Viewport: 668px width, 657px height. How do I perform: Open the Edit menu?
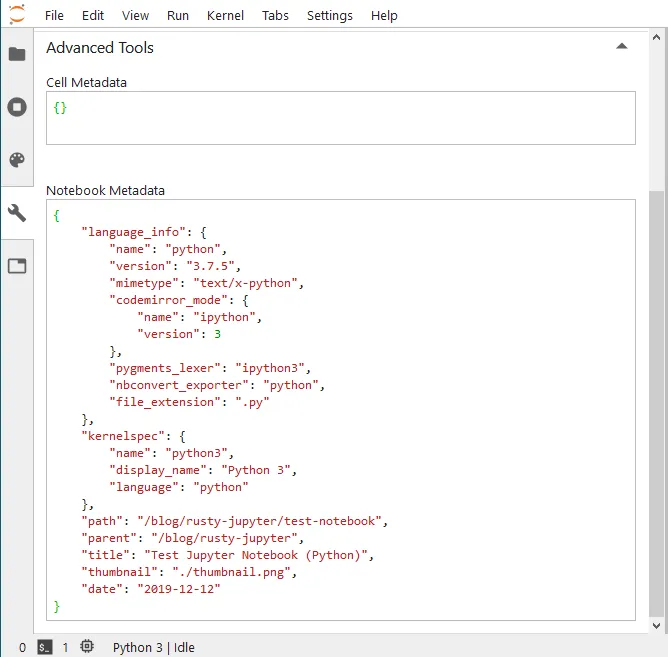tap(93, 16)
